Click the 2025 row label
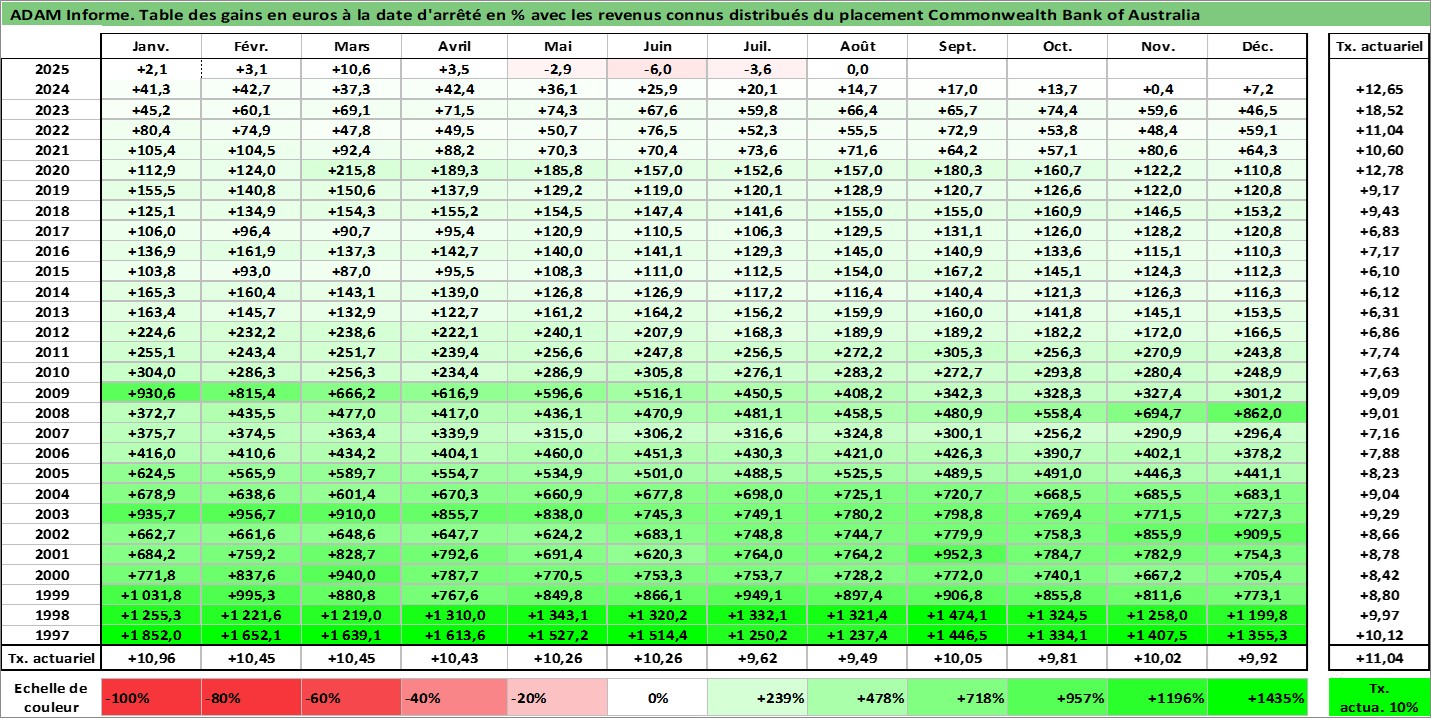Image resolution: width=1431 pixels, height=718 pixels. [51, 69]
